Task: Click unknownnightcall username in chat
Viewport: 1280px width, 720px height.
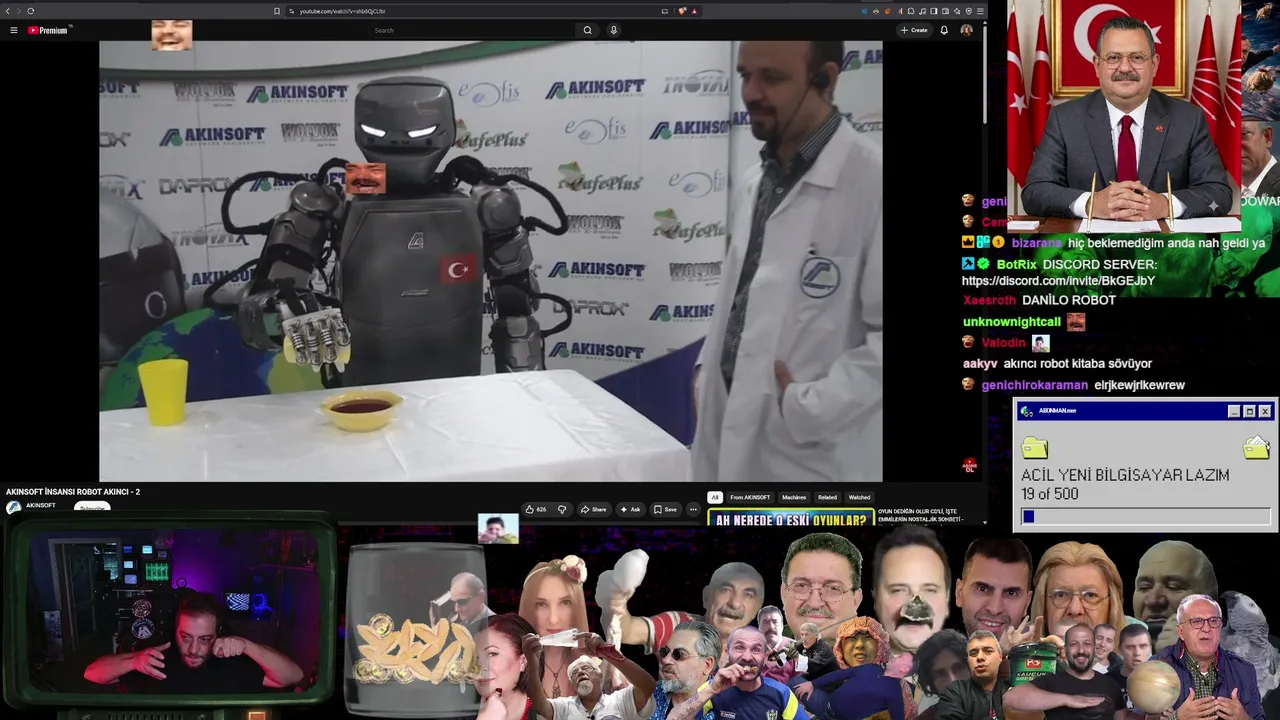Action: point(1012,322)
